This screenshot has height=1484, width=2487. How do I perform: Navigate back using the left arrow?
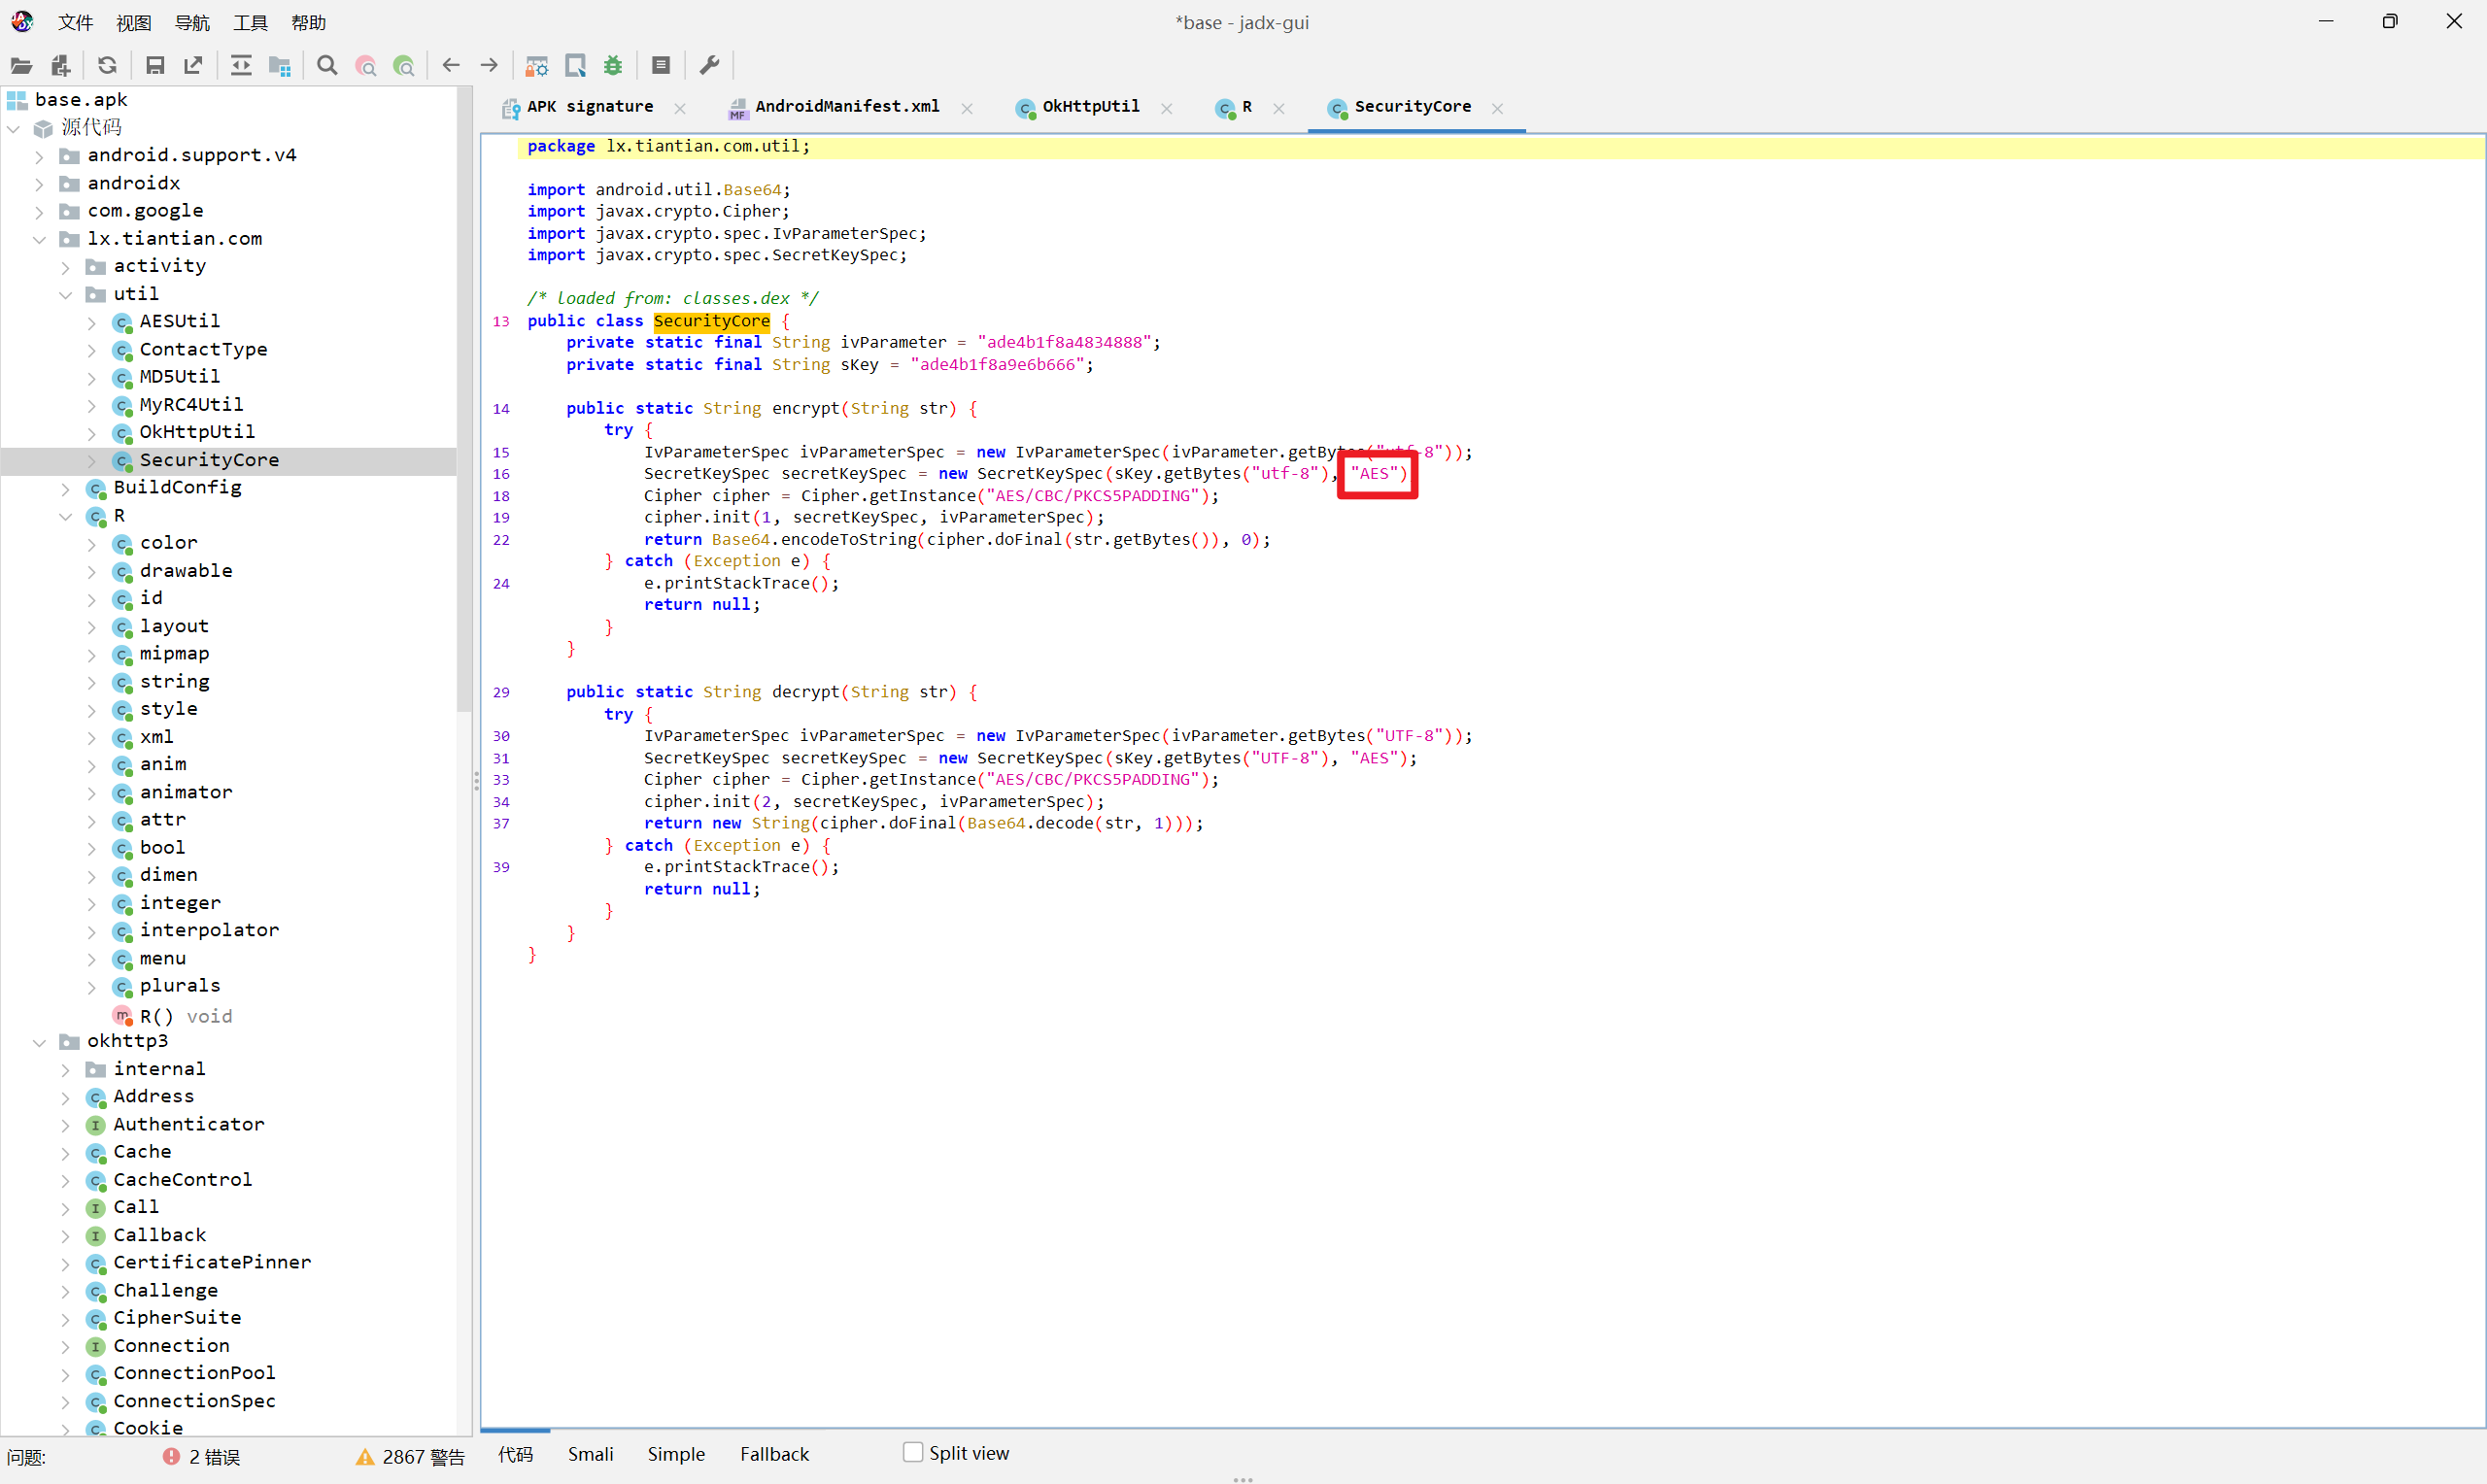(451, 66)
